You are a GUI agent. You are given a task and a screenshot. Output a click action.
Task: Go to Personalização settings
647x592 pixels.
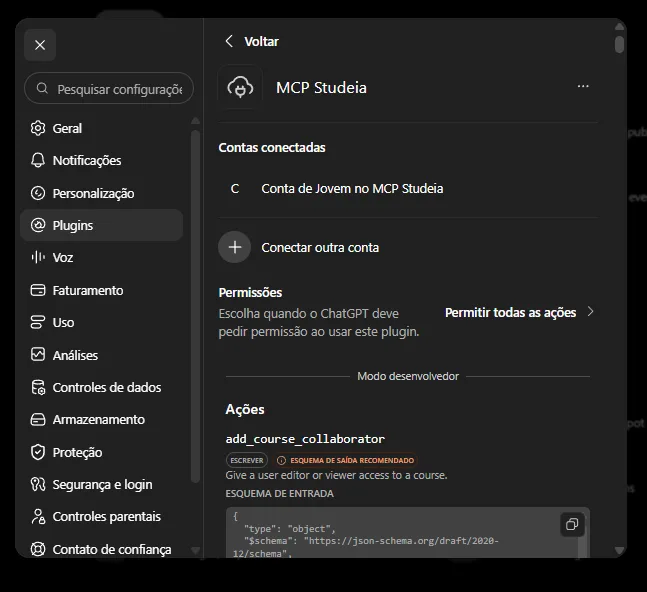pos(102,193)
